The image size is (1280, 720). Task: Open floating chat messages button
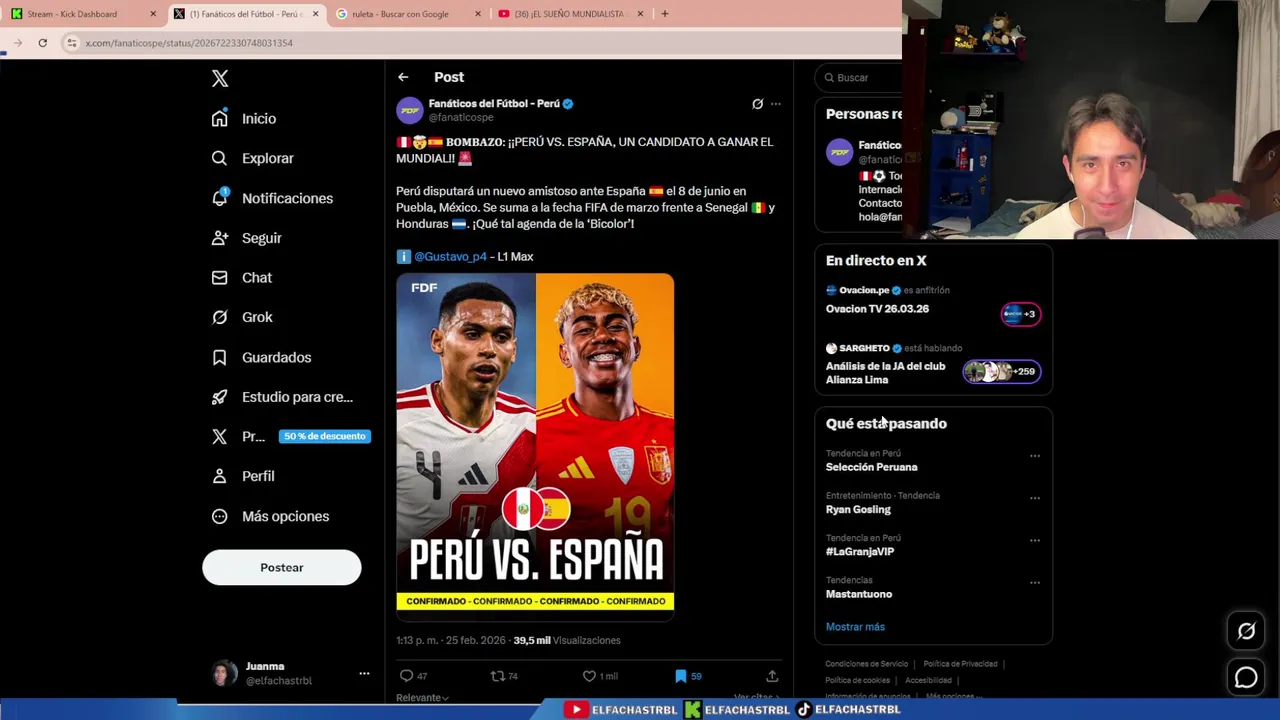(x=1246, y=678)
